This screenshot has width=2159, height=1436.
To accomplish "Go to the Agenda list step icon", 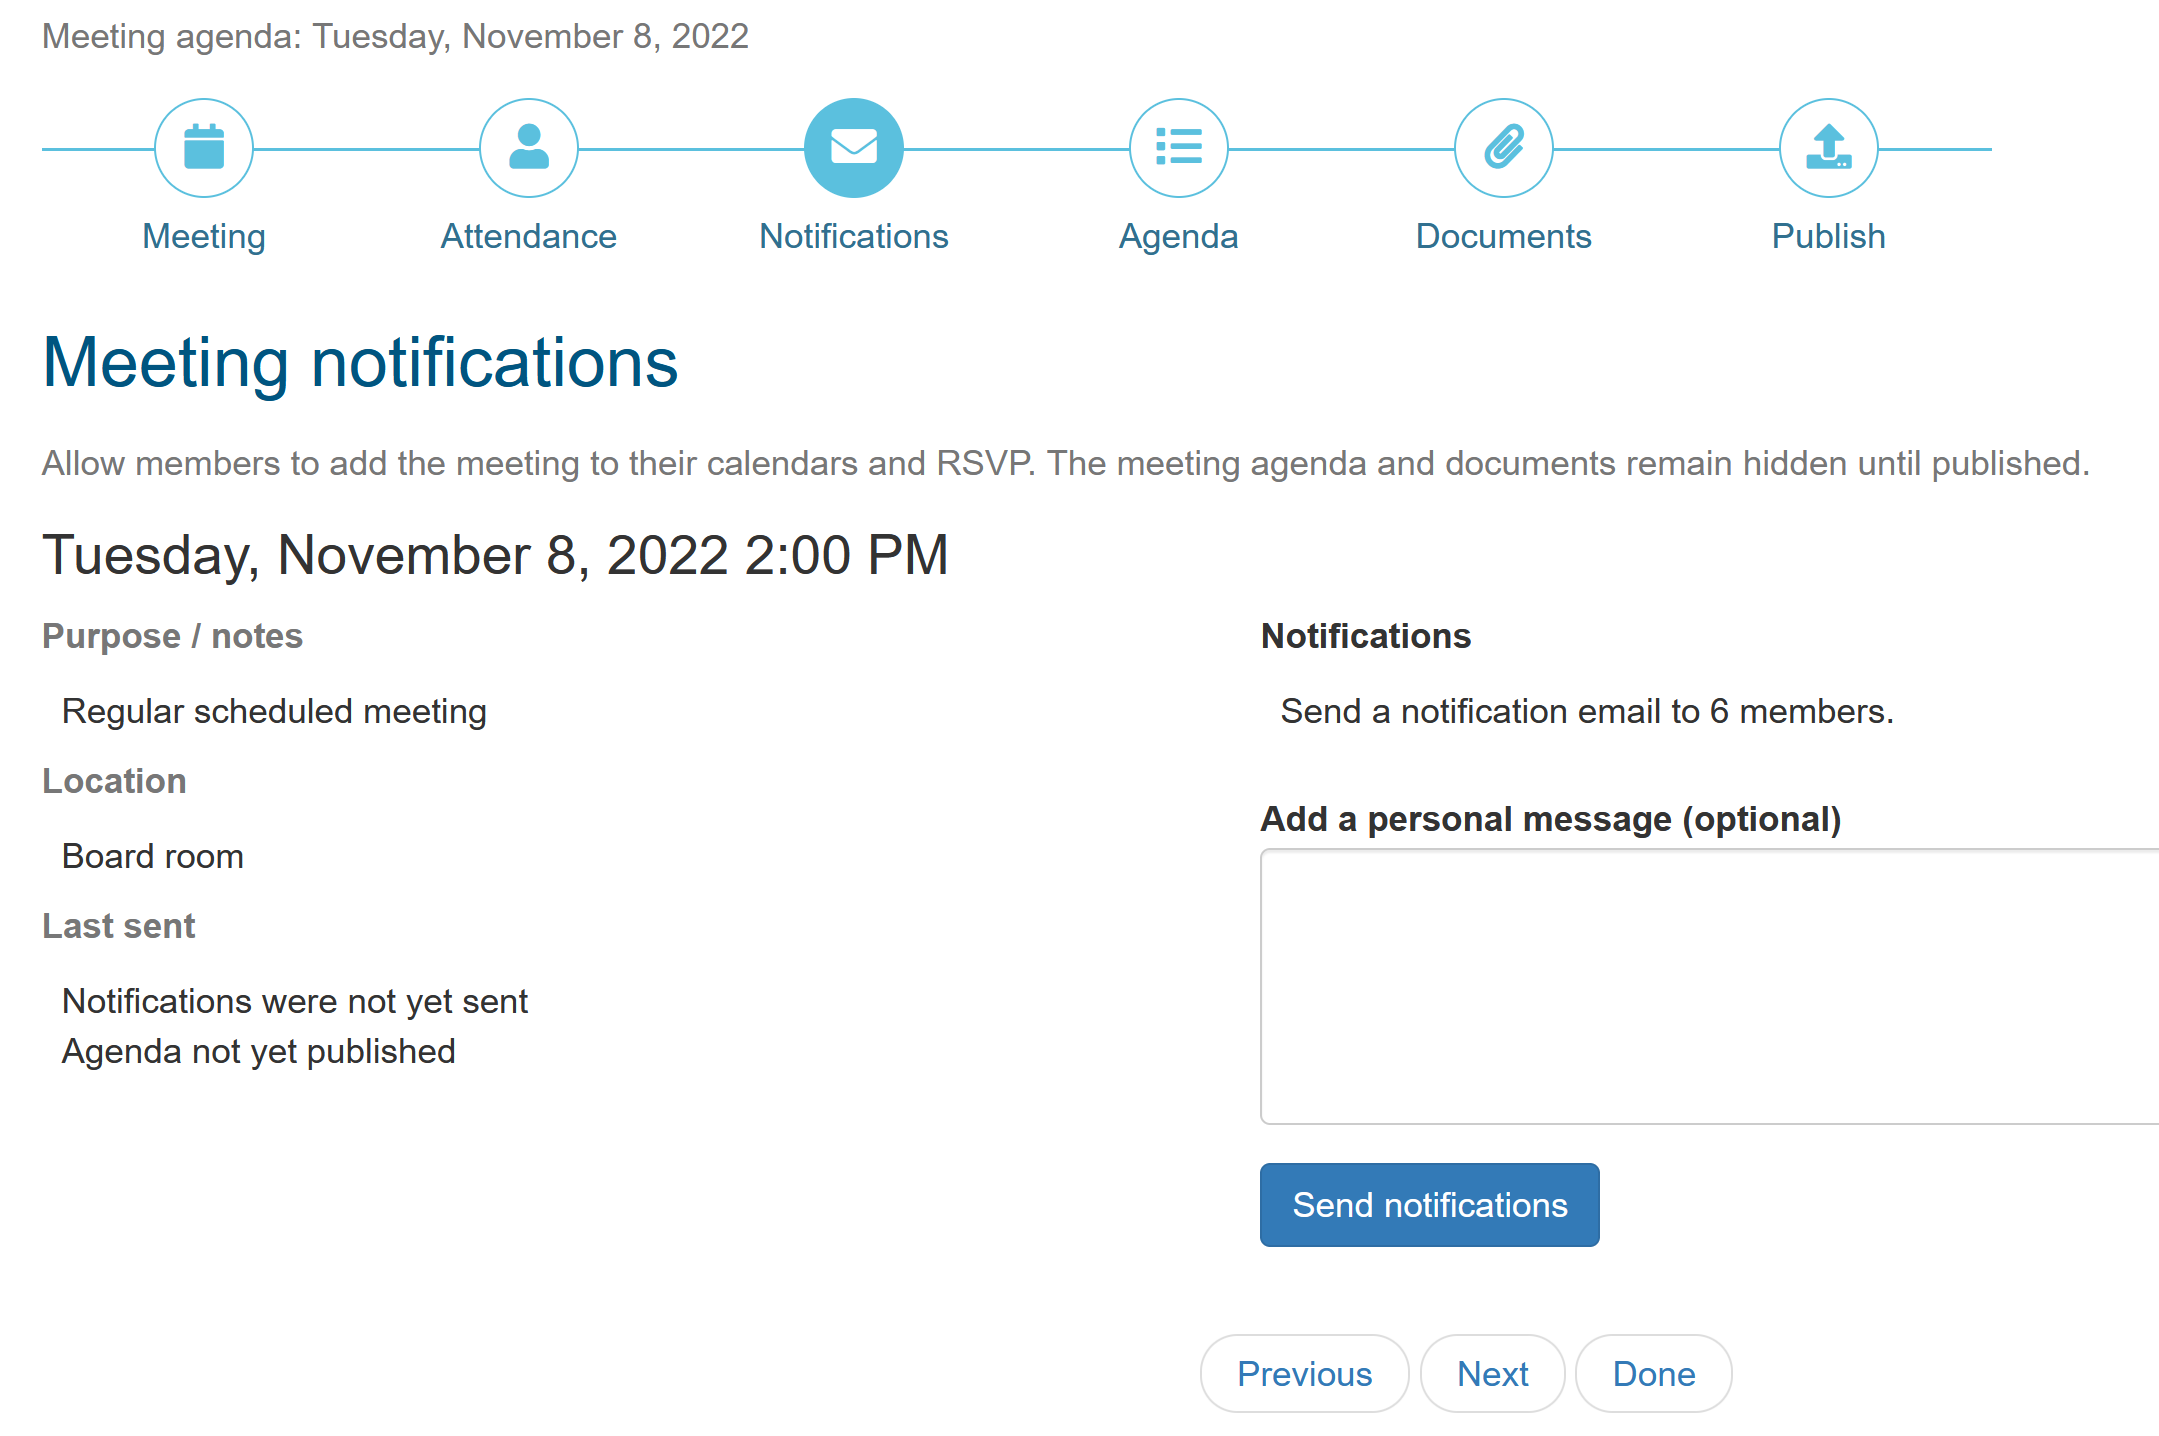I will [1179, 148].
